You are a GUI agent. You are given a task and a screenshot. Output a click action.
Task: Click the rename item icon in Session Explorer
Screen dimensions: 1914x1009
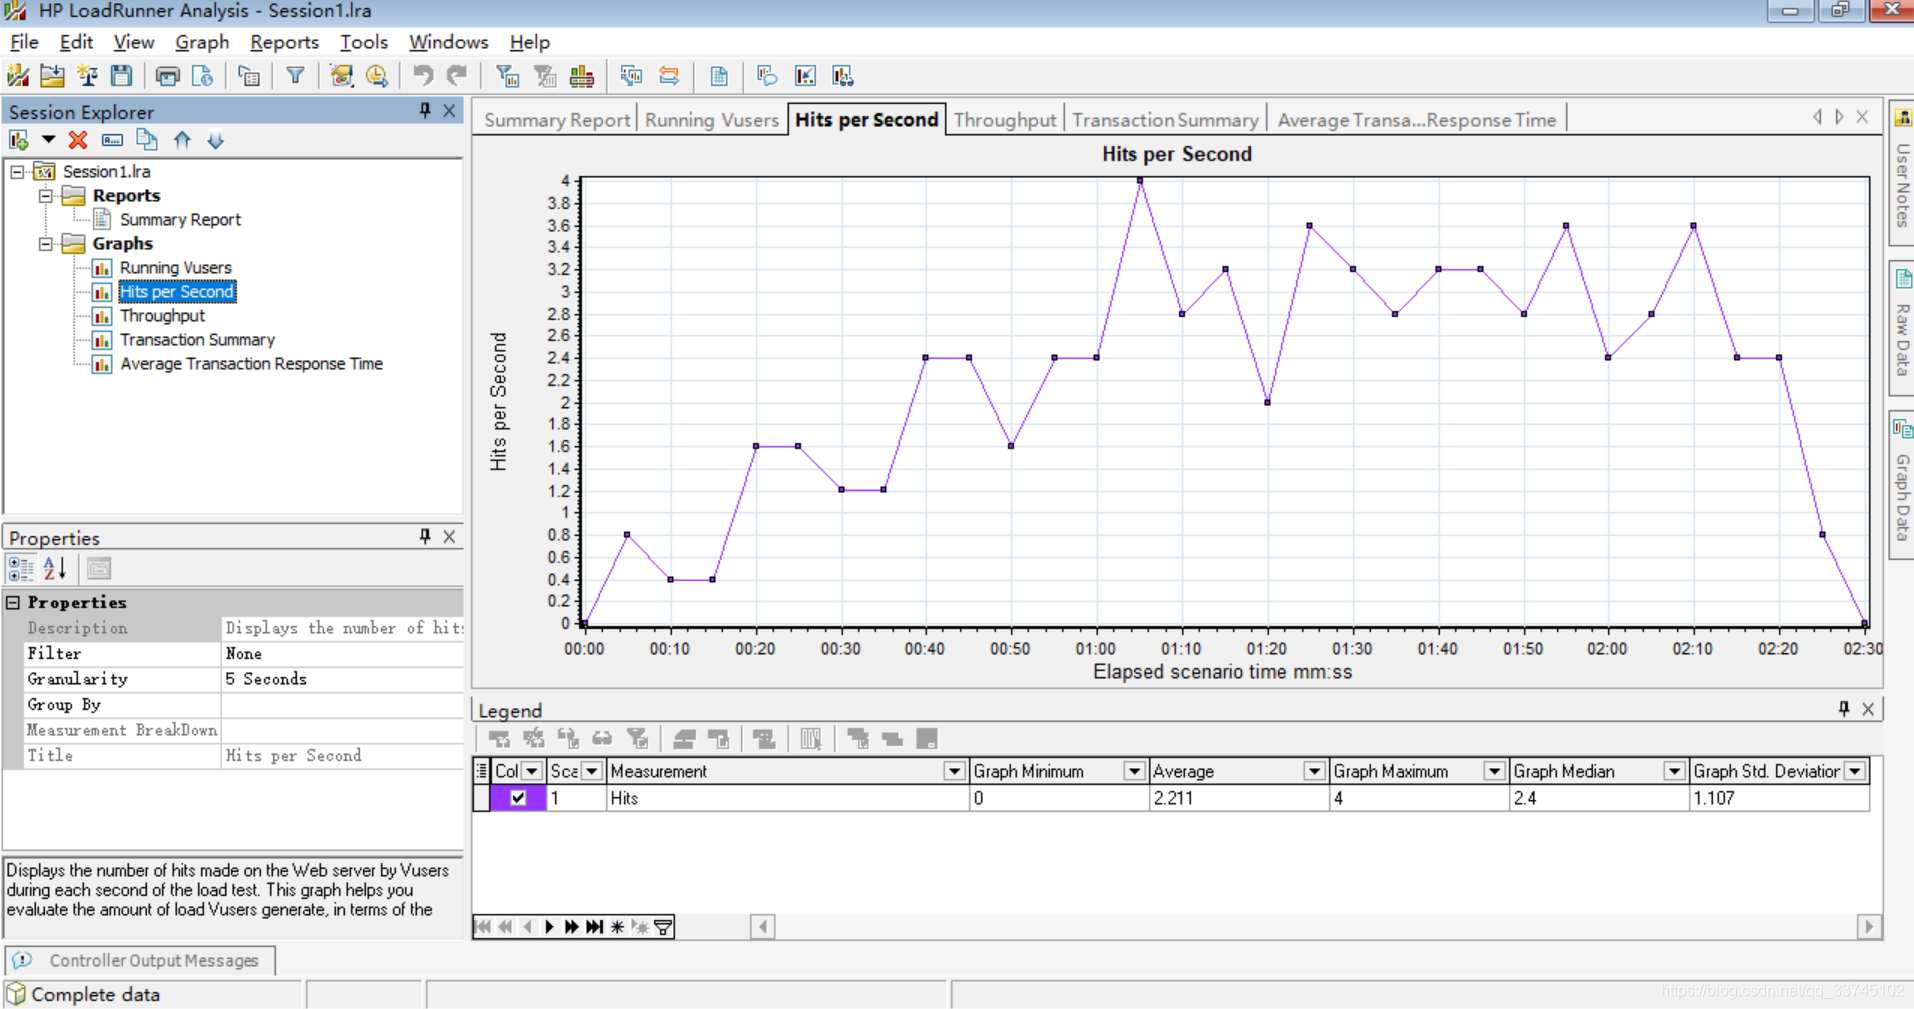point(112,140)
